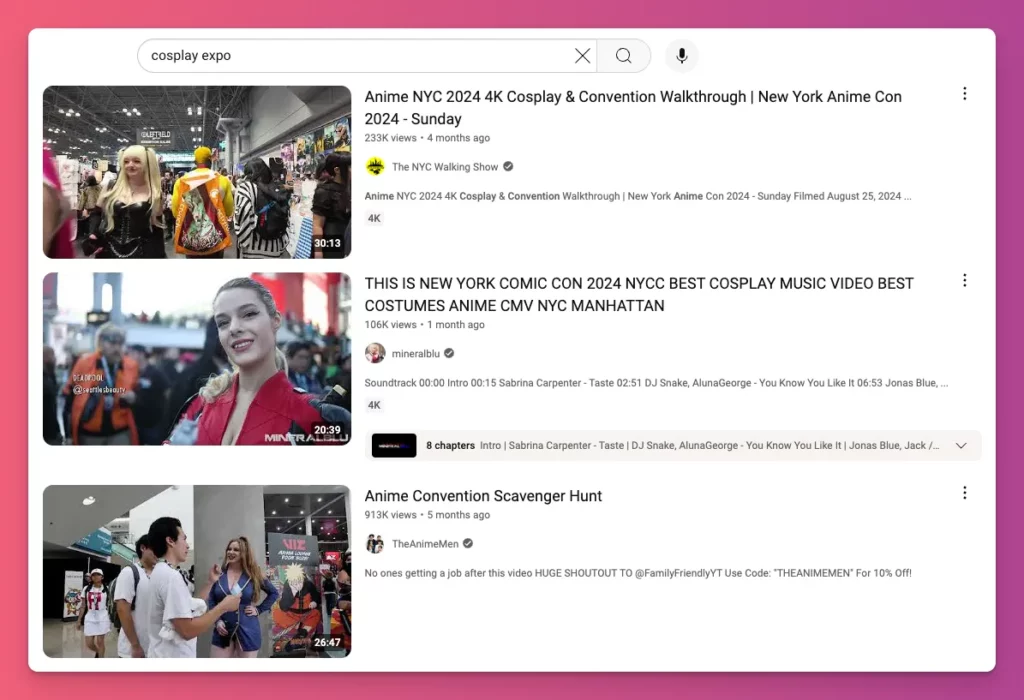Expand the 8 chapters list chevron
The height and width of the screenshot is (700, 1024).
(962, 445)
